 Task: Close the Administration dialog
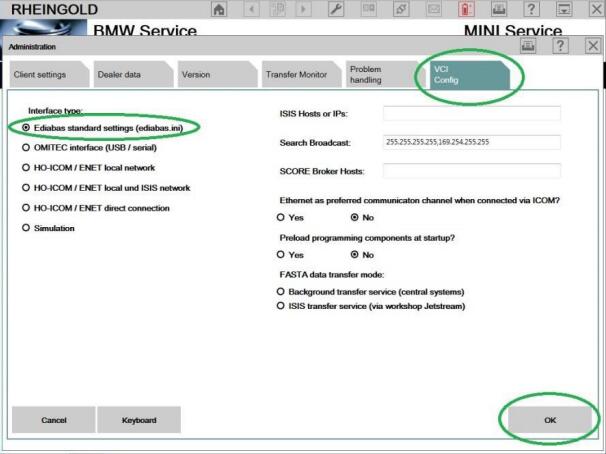593,46
